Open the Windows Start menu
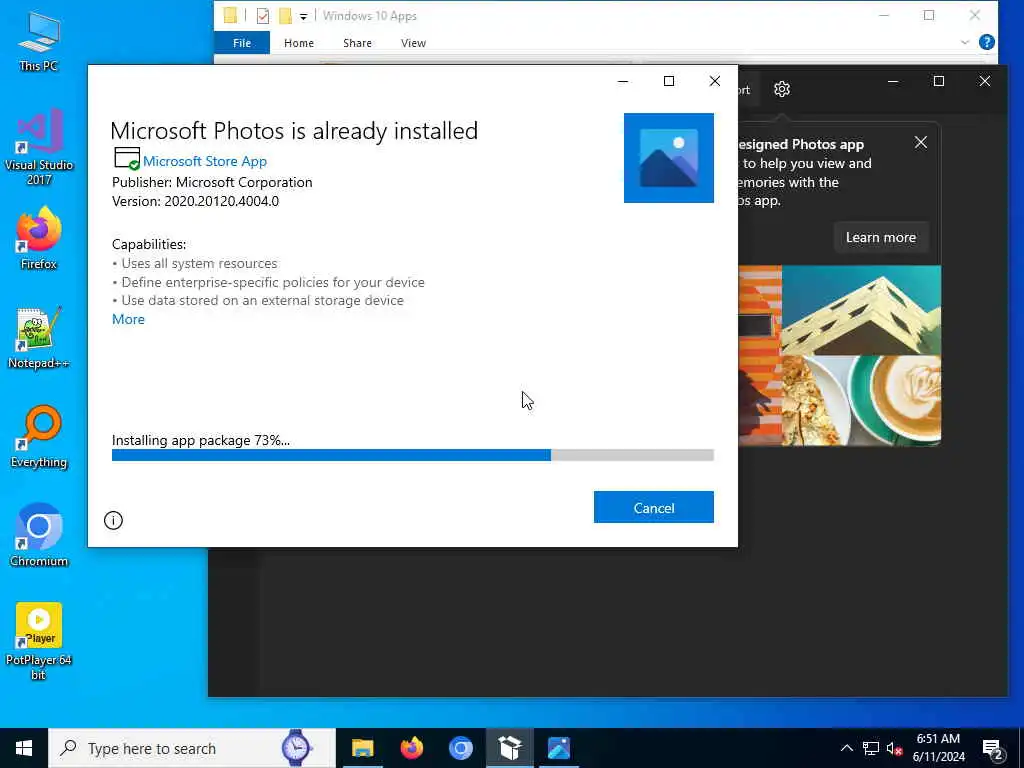 [x=24, y=748]
